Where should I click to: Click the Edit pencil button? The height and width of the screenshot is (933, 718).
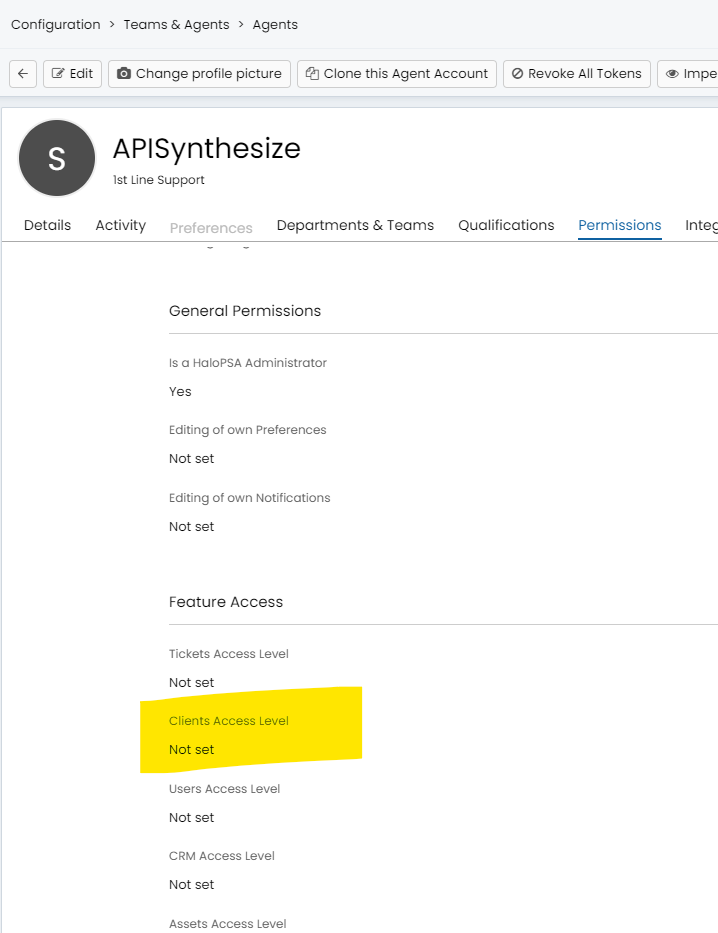click(x=72, y=74)
